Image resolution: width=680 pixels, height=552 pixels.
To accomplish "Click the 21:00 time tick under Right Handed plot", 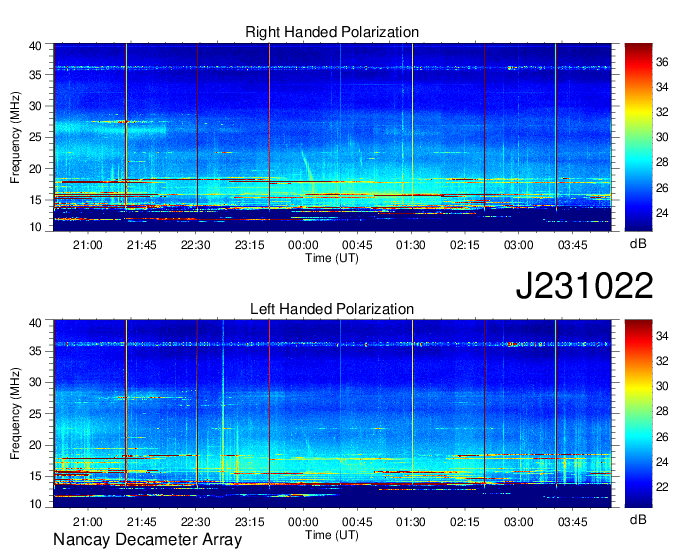I will pyautogui.click(x=88, y=245).
